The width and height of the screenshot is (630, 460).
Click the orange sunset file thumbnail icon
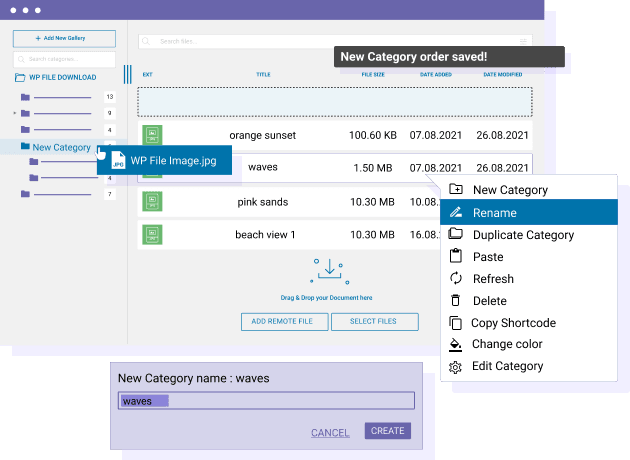point(152,135)
